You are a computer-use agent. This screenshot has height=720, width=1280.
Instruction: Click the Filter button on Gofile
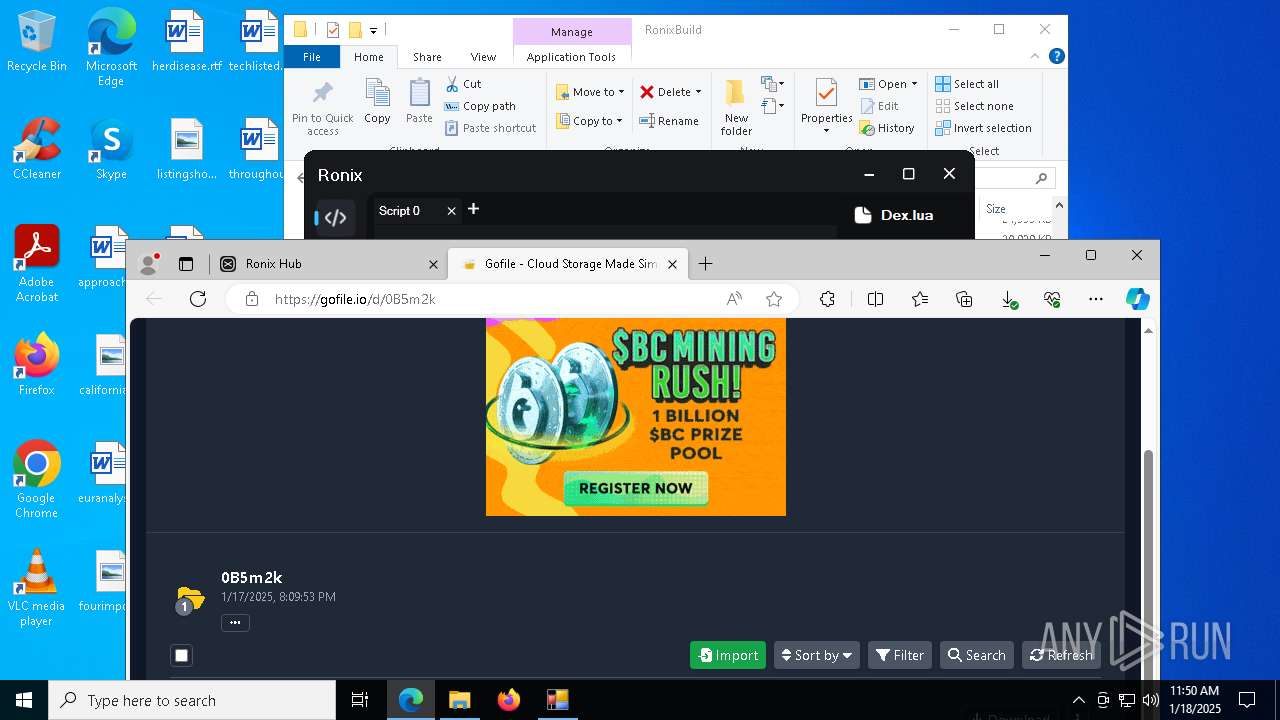coord(900,655)
